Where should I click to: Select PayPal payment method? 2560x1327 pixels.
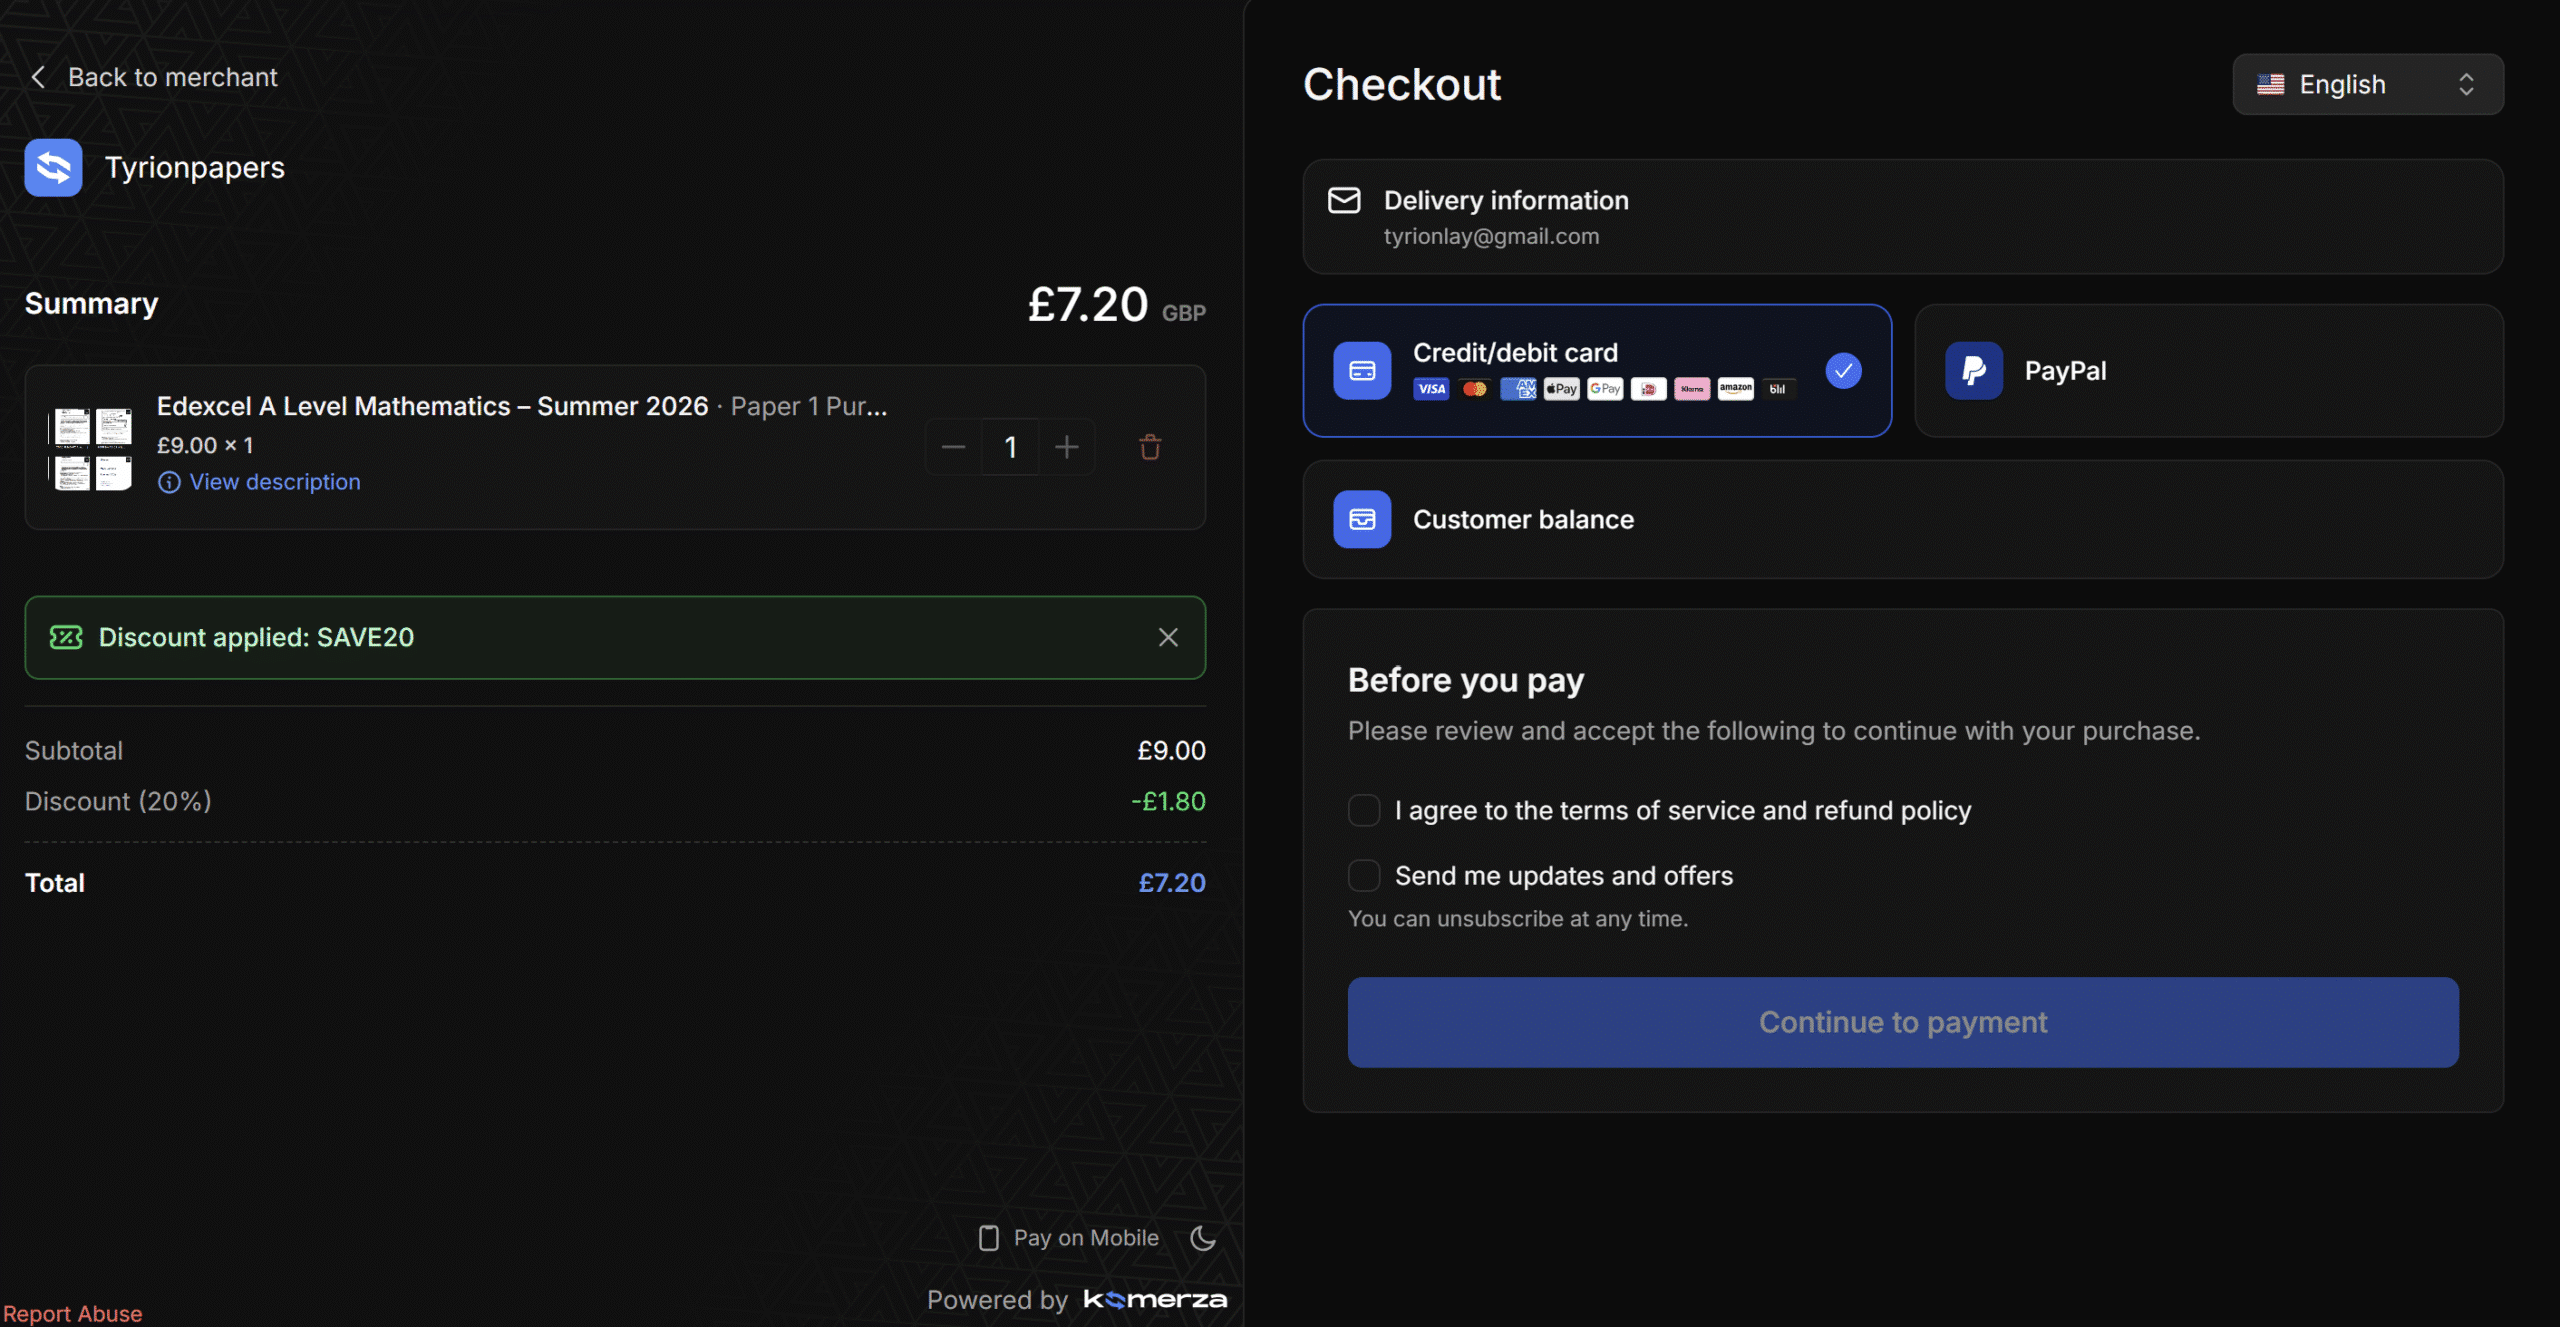(x=2209, y=370)
